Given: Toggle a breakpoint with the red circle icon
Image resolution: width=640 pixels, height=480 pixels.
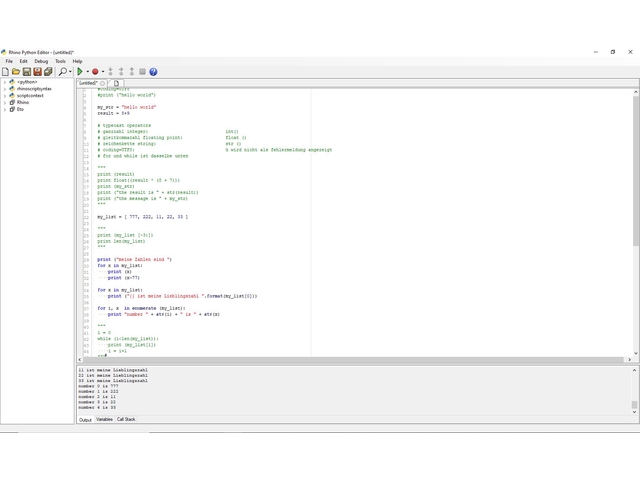Looking at the screenshot, I should click(x=95, y=72).
